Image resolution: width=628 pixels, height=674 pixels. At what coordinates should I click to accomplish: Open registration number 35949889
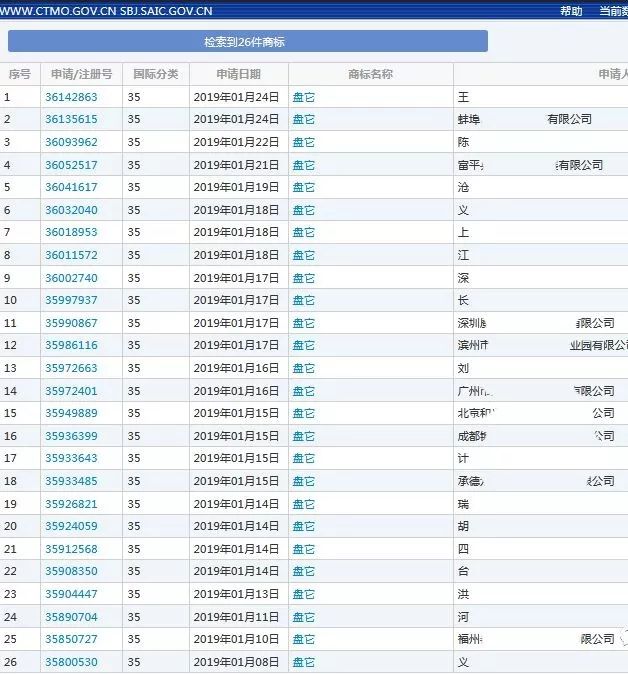pyautogui.click(x=71, y=413)
